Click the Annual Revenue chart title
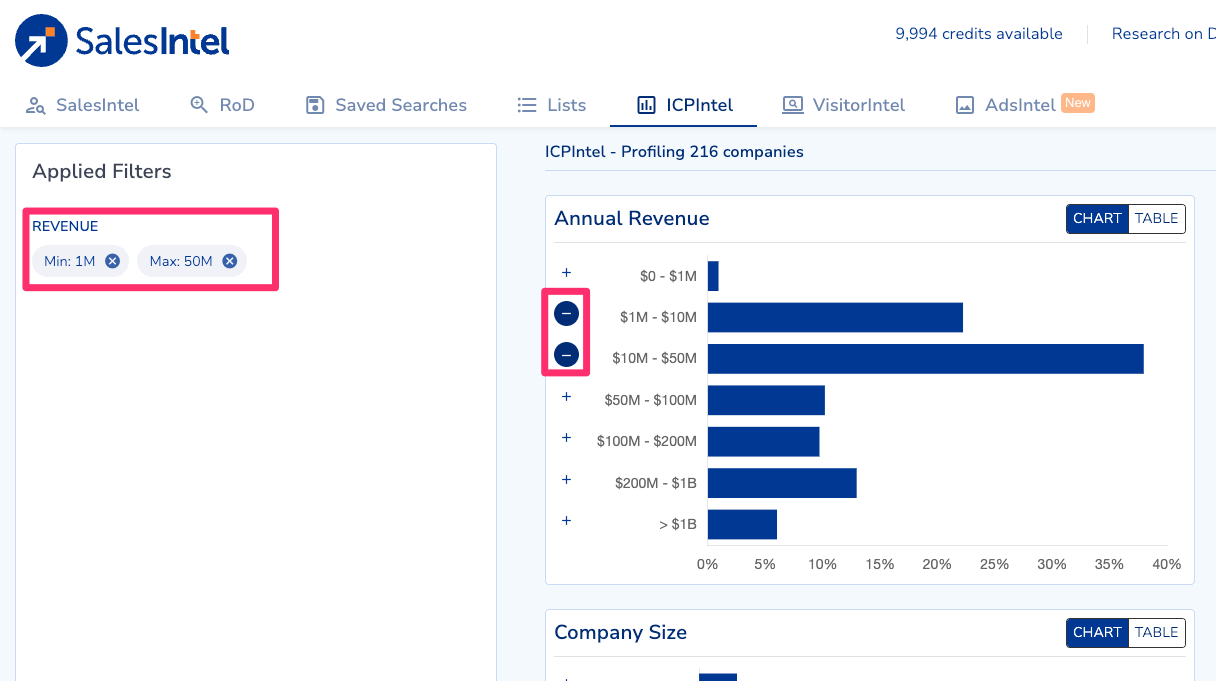The width and height of the screenshot is (1216, 681). [632, 219]
